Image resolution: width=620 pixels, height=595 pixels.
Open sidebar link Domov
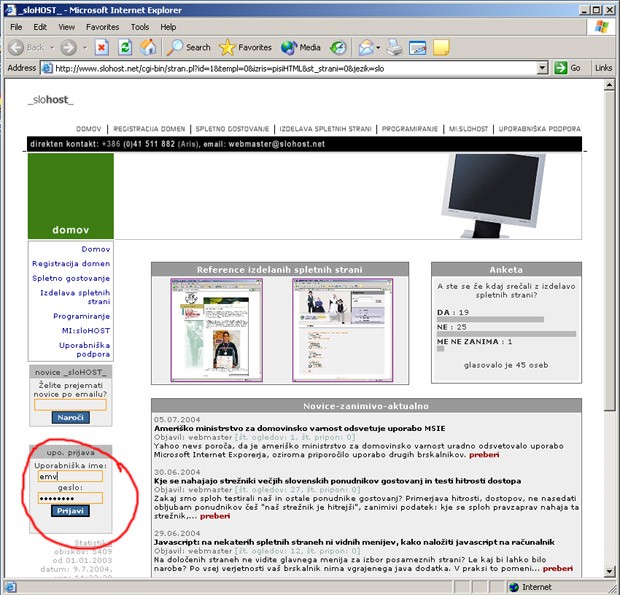(96, 249)
